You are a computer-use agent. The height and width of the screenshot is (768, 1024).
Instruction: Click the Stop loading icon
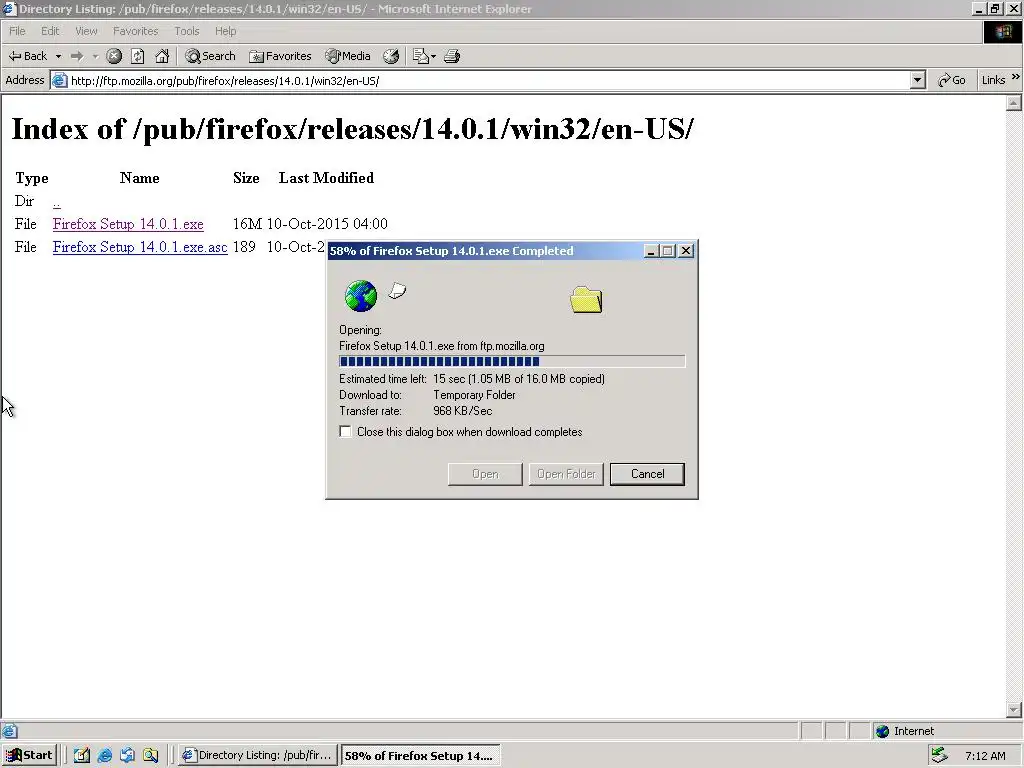coord(114,56)
